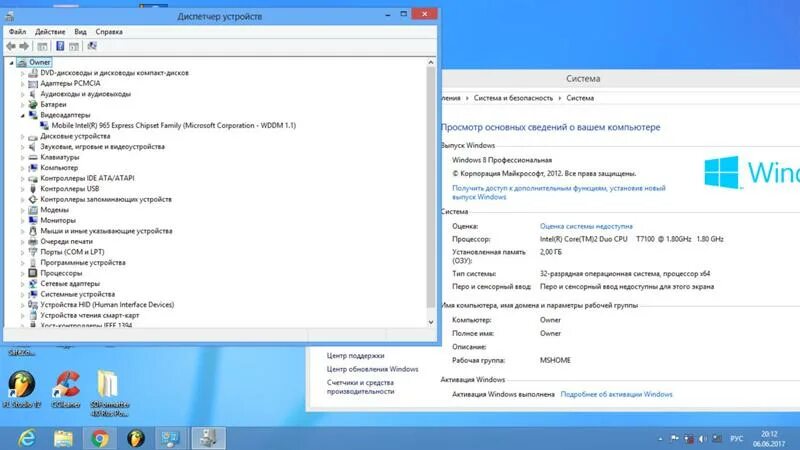Click the Аудиовходы и аудиовыходы category icon
Image resolution: width=800 pixels, height=450 pixels.
33,94
